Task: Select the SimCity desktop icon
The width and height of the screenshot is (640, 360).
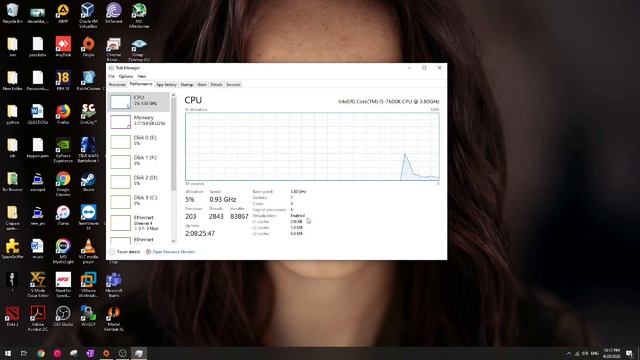Action: (x=88, y=114)
